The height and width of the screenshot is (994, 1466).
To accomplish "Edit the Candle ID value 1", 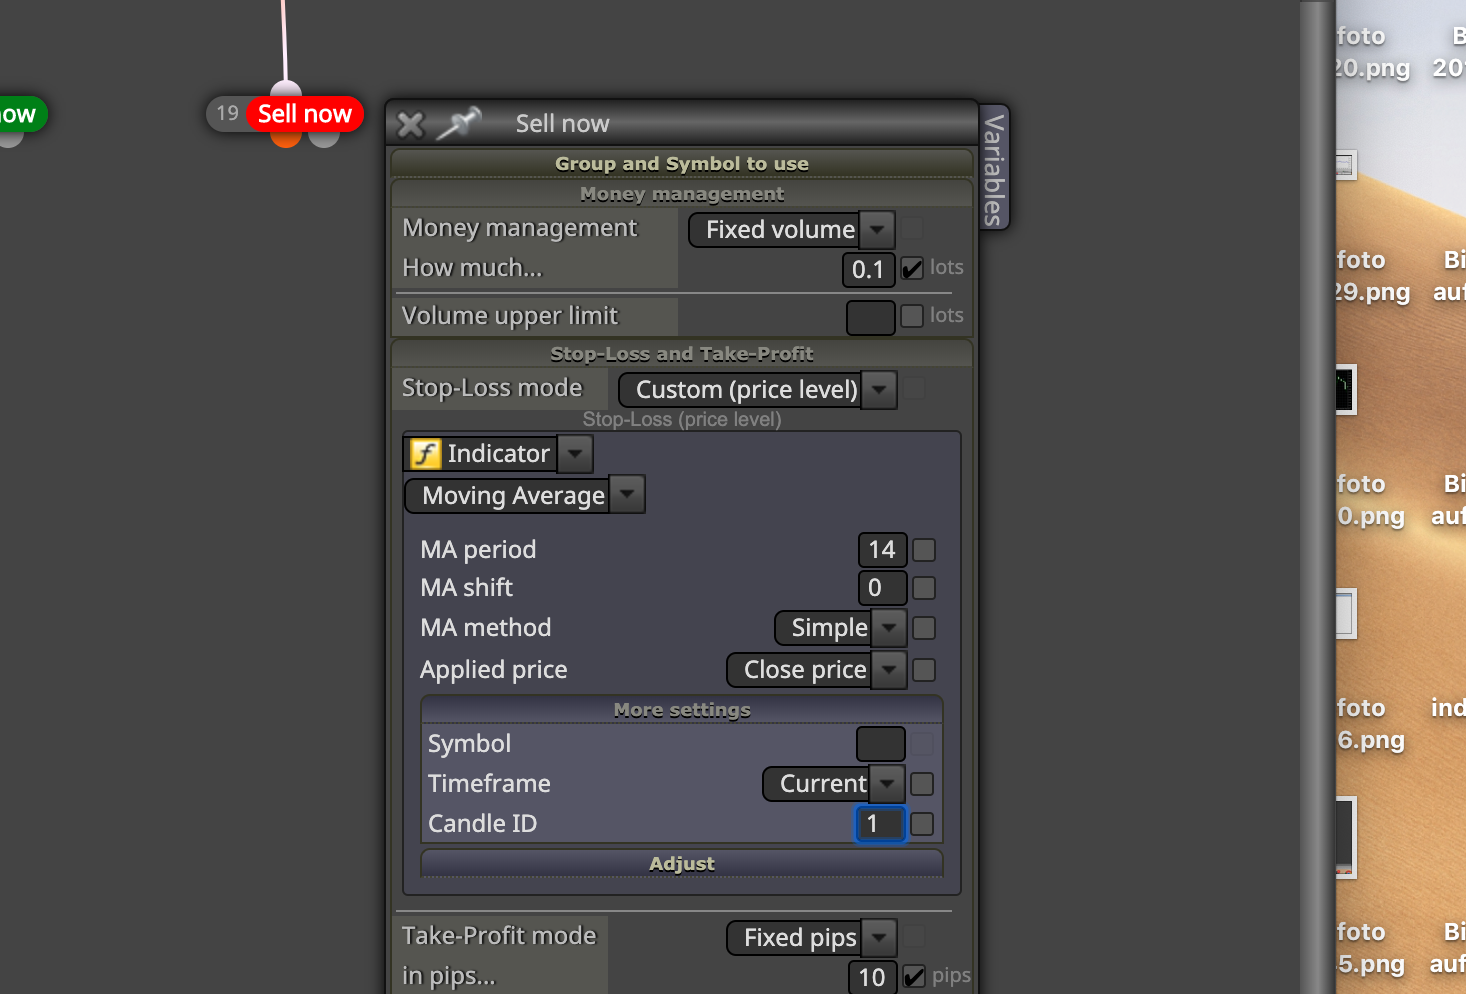I will [x=880, y=824].
